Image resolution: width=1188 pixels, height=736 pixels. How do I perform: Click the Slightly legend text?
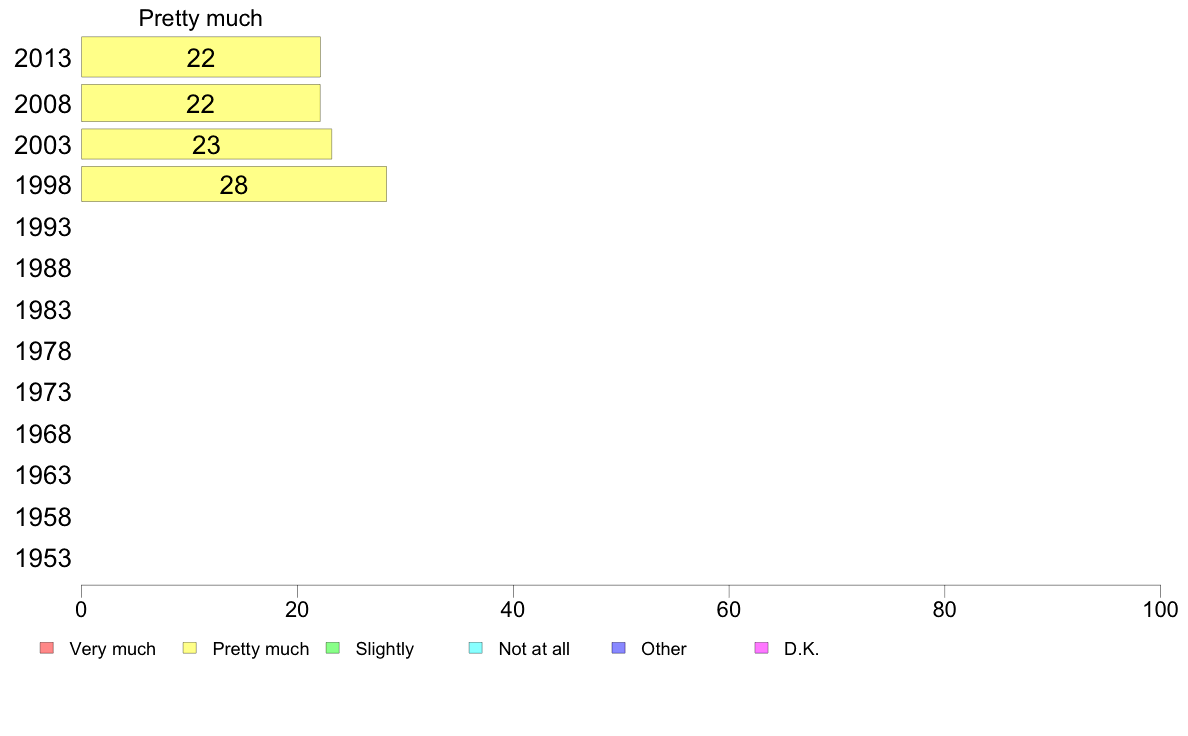[x=384, y=649]
